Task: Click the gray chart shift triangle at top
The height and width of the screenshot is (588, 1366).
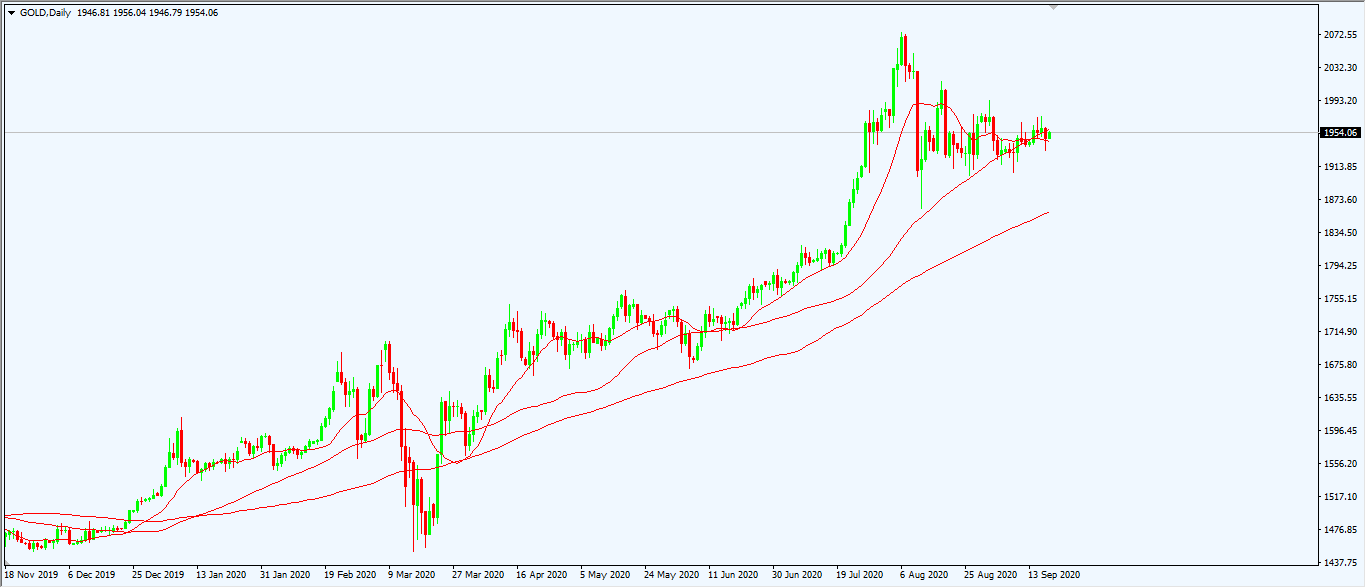Action: click(1053, 6)
